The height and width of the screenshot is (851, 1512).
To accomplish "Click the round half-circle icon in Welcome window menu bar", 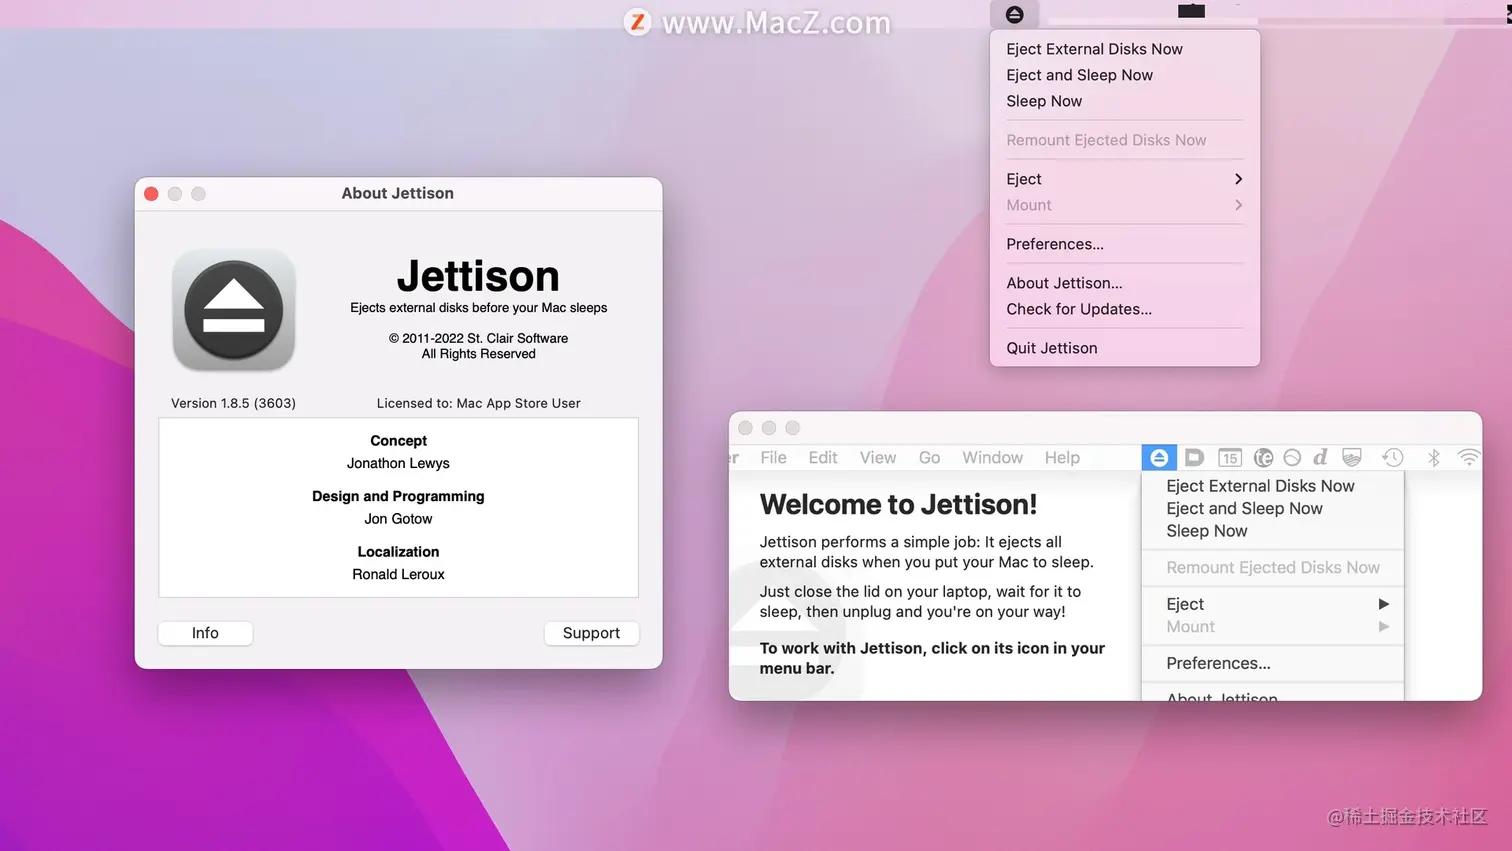I will (1292, 458).
